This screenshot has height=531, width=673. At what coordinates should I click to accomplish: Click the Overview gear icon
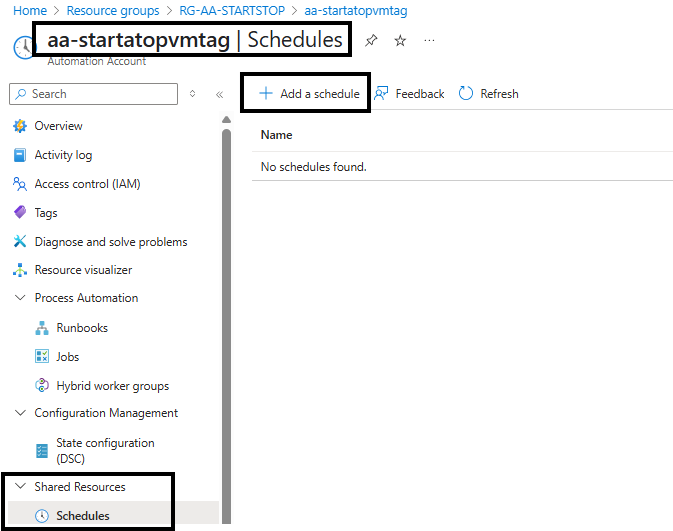click(19, 126)
